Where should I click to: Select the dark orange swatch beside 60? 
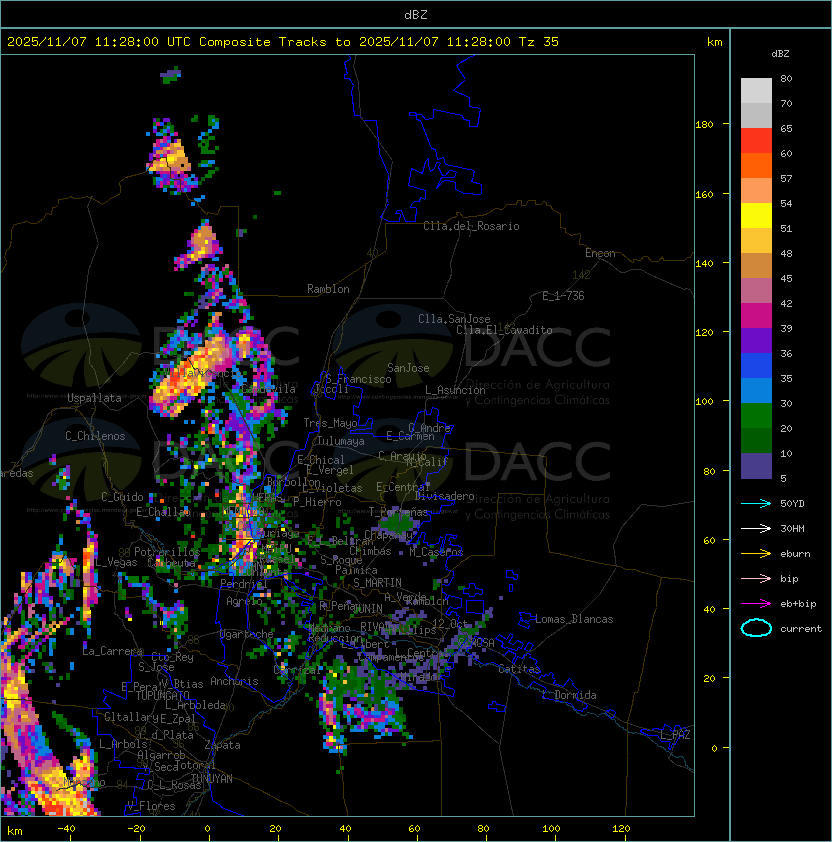click(x=756, y=165)
